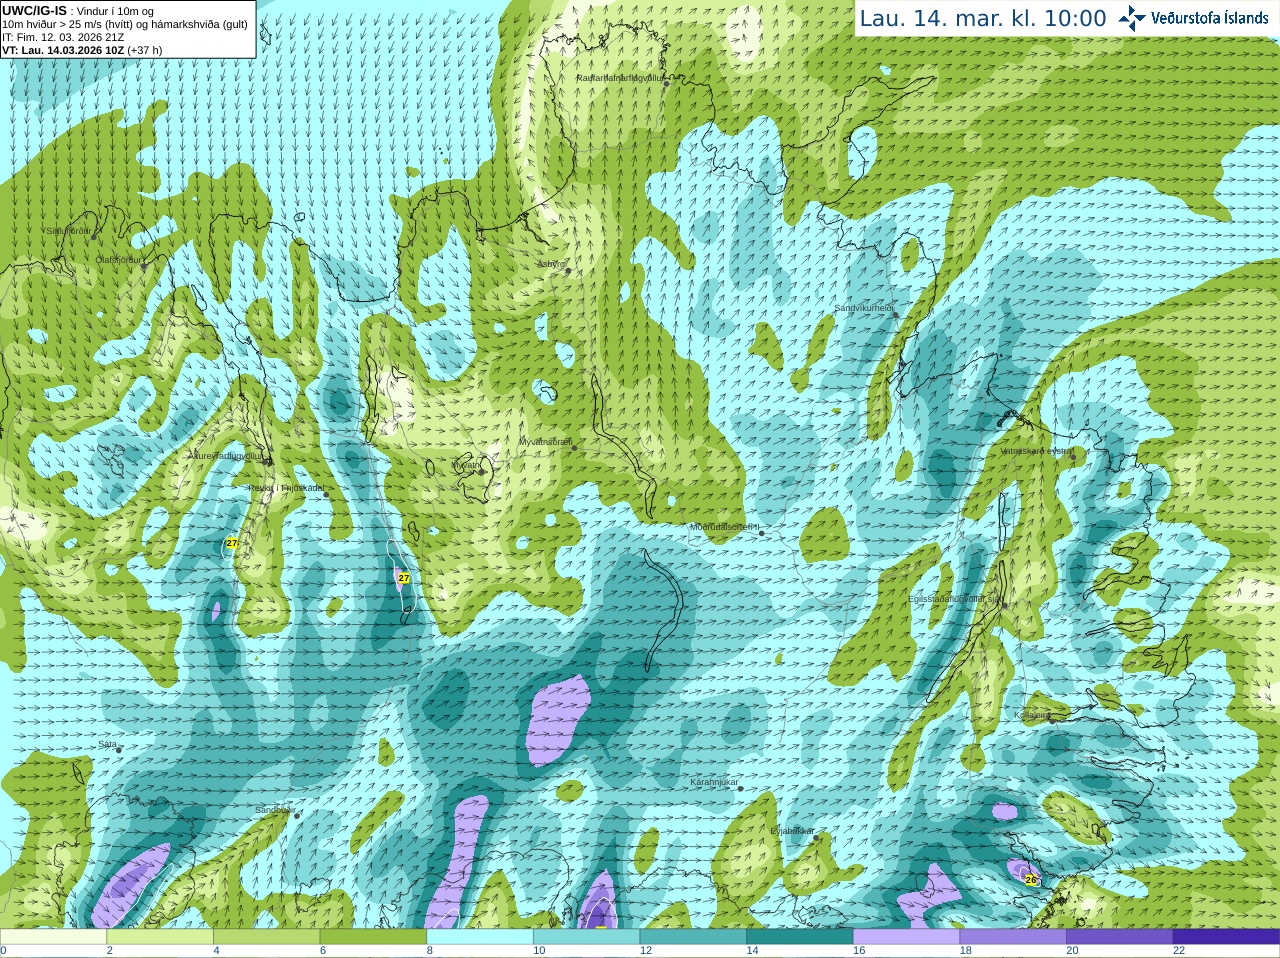
Task: Click the yellow 27 gust marker southwest of Mývatn
Action: pos(404,578)
